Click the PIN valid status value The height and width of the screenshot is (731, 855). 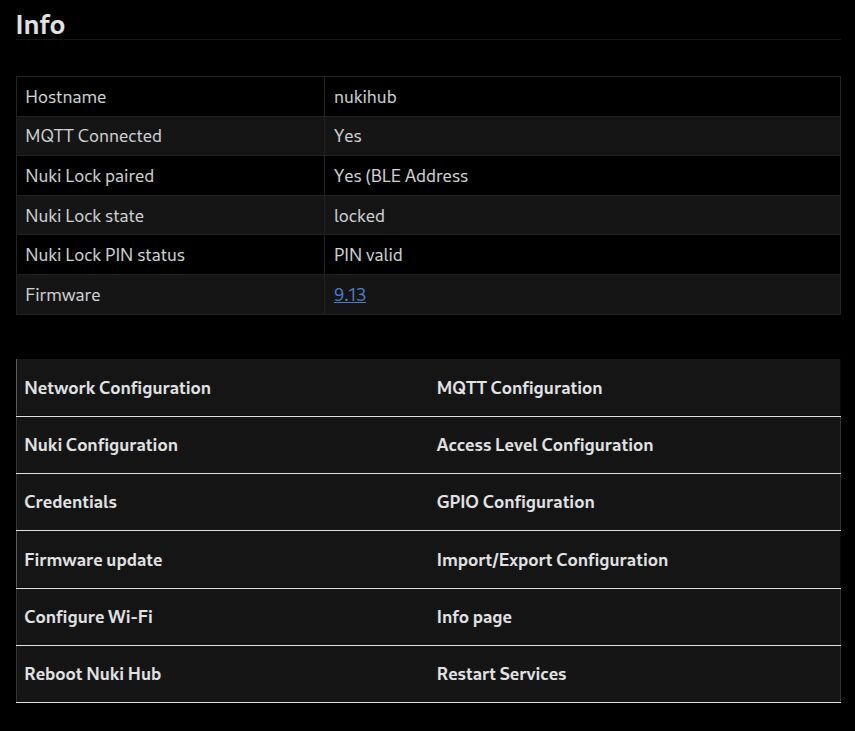(x=368, y=255)
